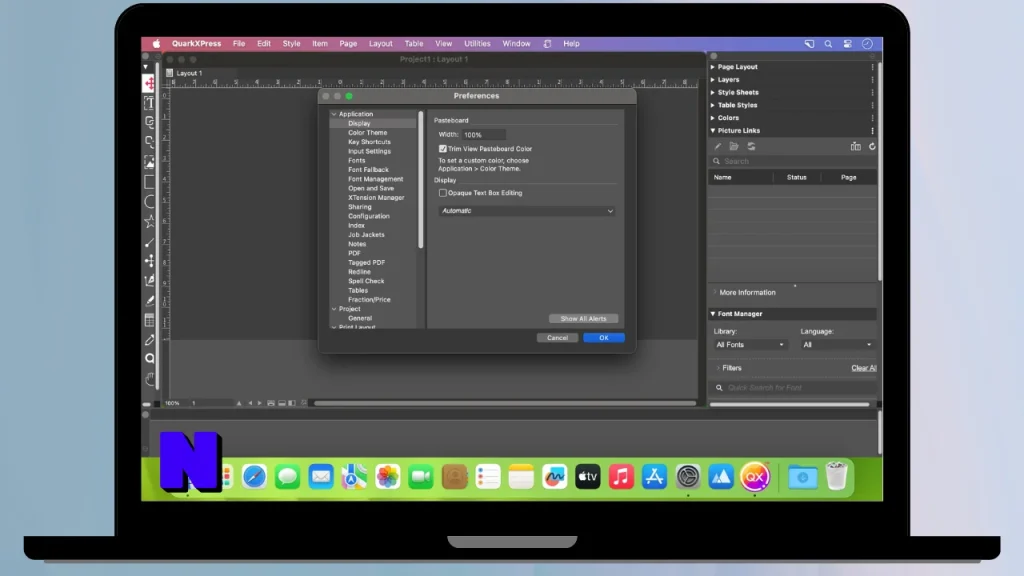
Task: Open Freeform from the Dock
Action: click(x=554, y=477)
